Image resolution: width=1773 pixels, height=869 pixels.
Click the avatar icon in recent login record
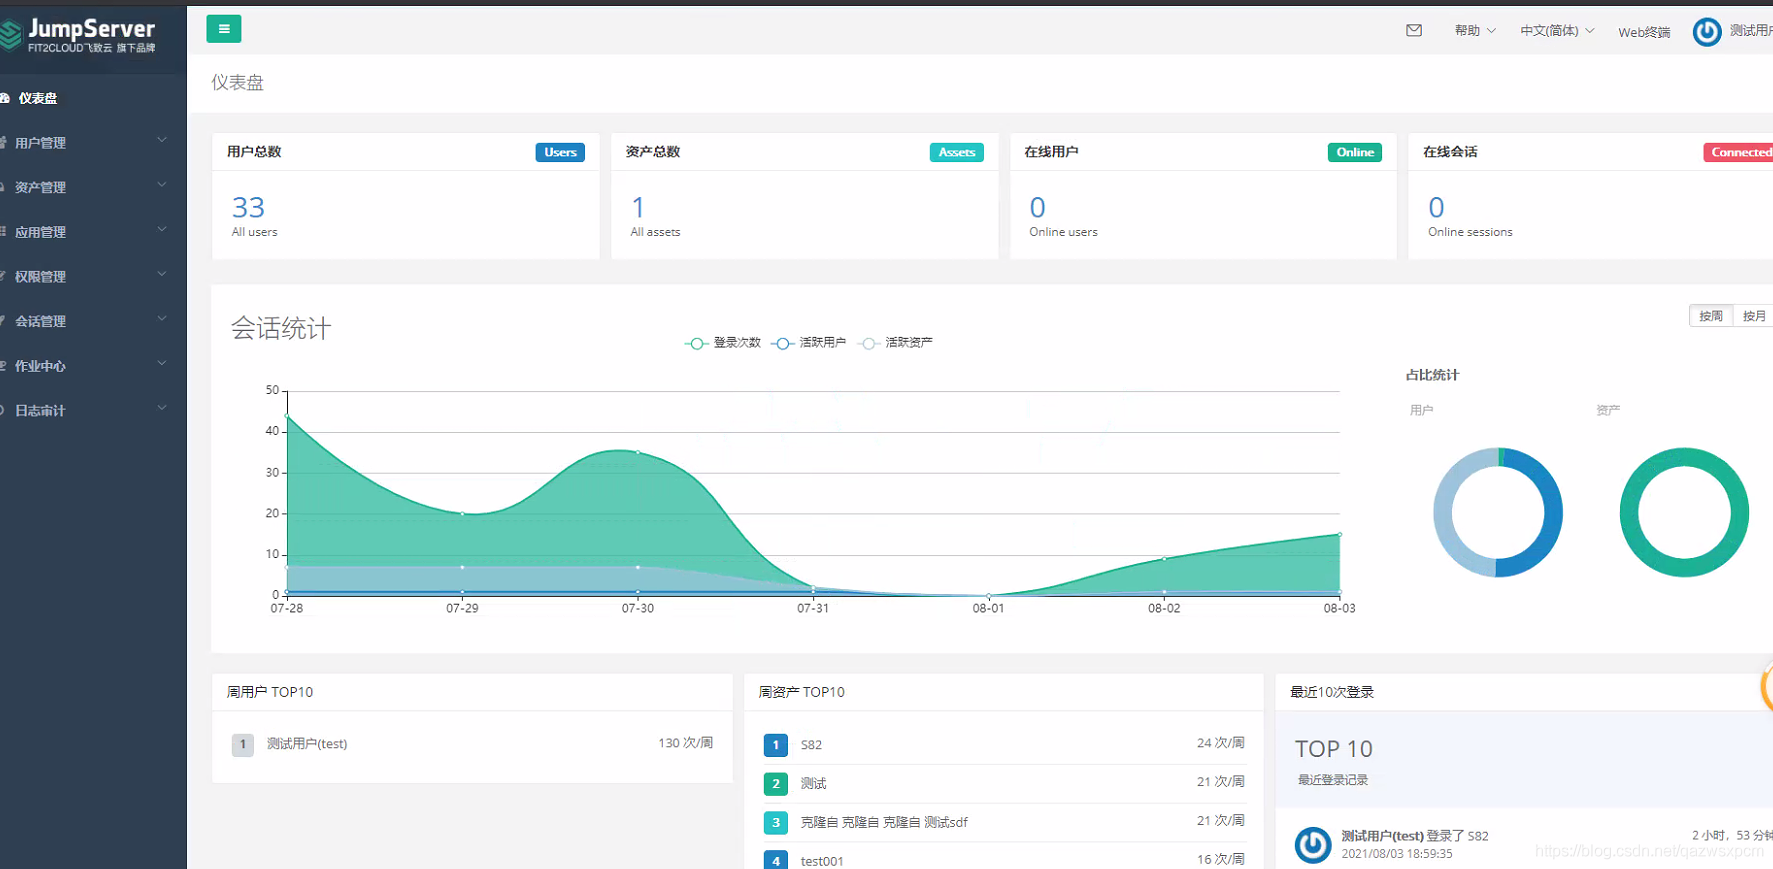pyautogui.click(x=1313, y=844)
